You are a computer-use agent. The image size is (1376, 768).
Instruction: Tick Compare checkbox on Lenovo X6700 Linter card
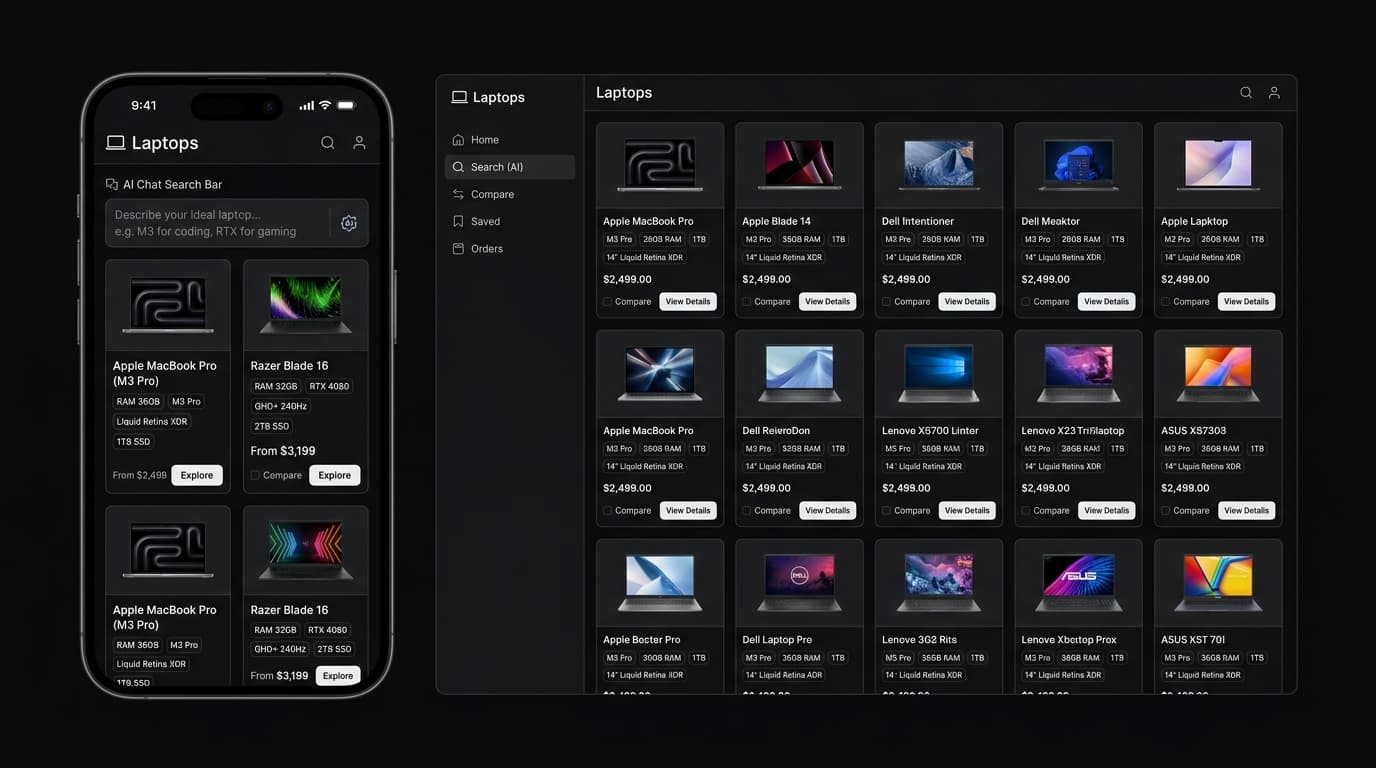887,510
